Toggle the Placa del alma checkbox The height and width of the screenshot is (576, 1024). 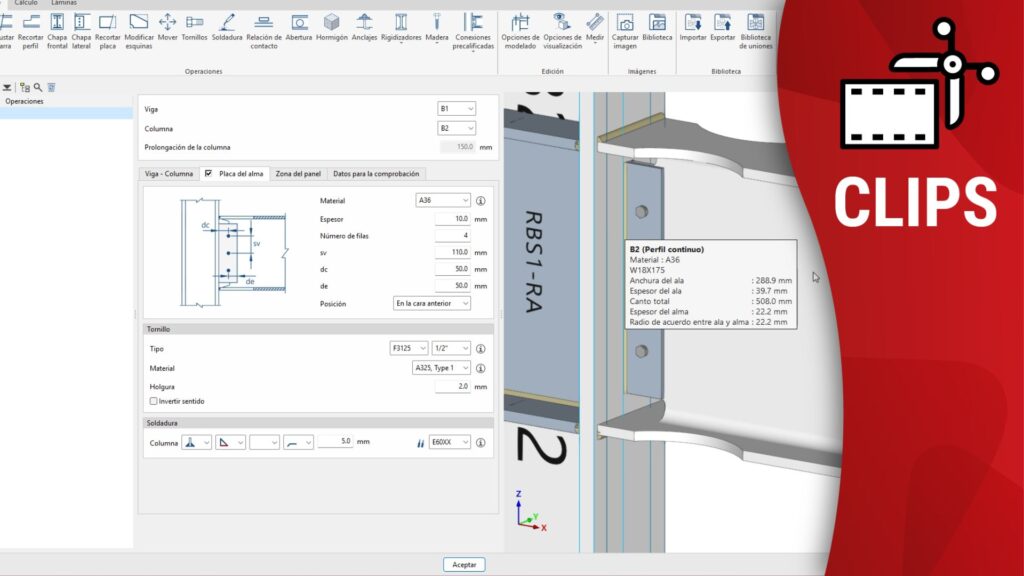pos(208,174)
